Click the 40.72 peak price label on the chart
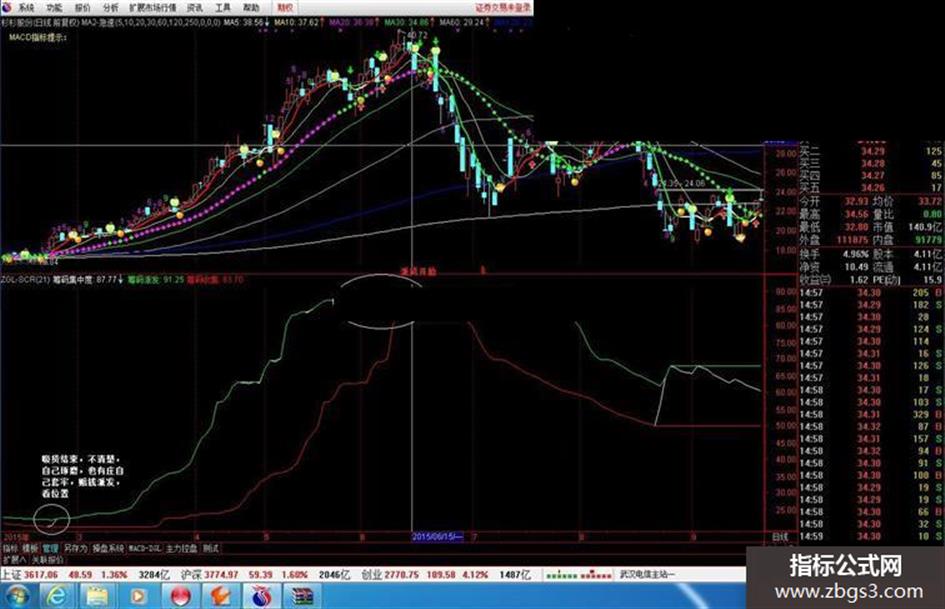This screenshot has height=609, width=945. pyautogui.click(x=418, y=35)
